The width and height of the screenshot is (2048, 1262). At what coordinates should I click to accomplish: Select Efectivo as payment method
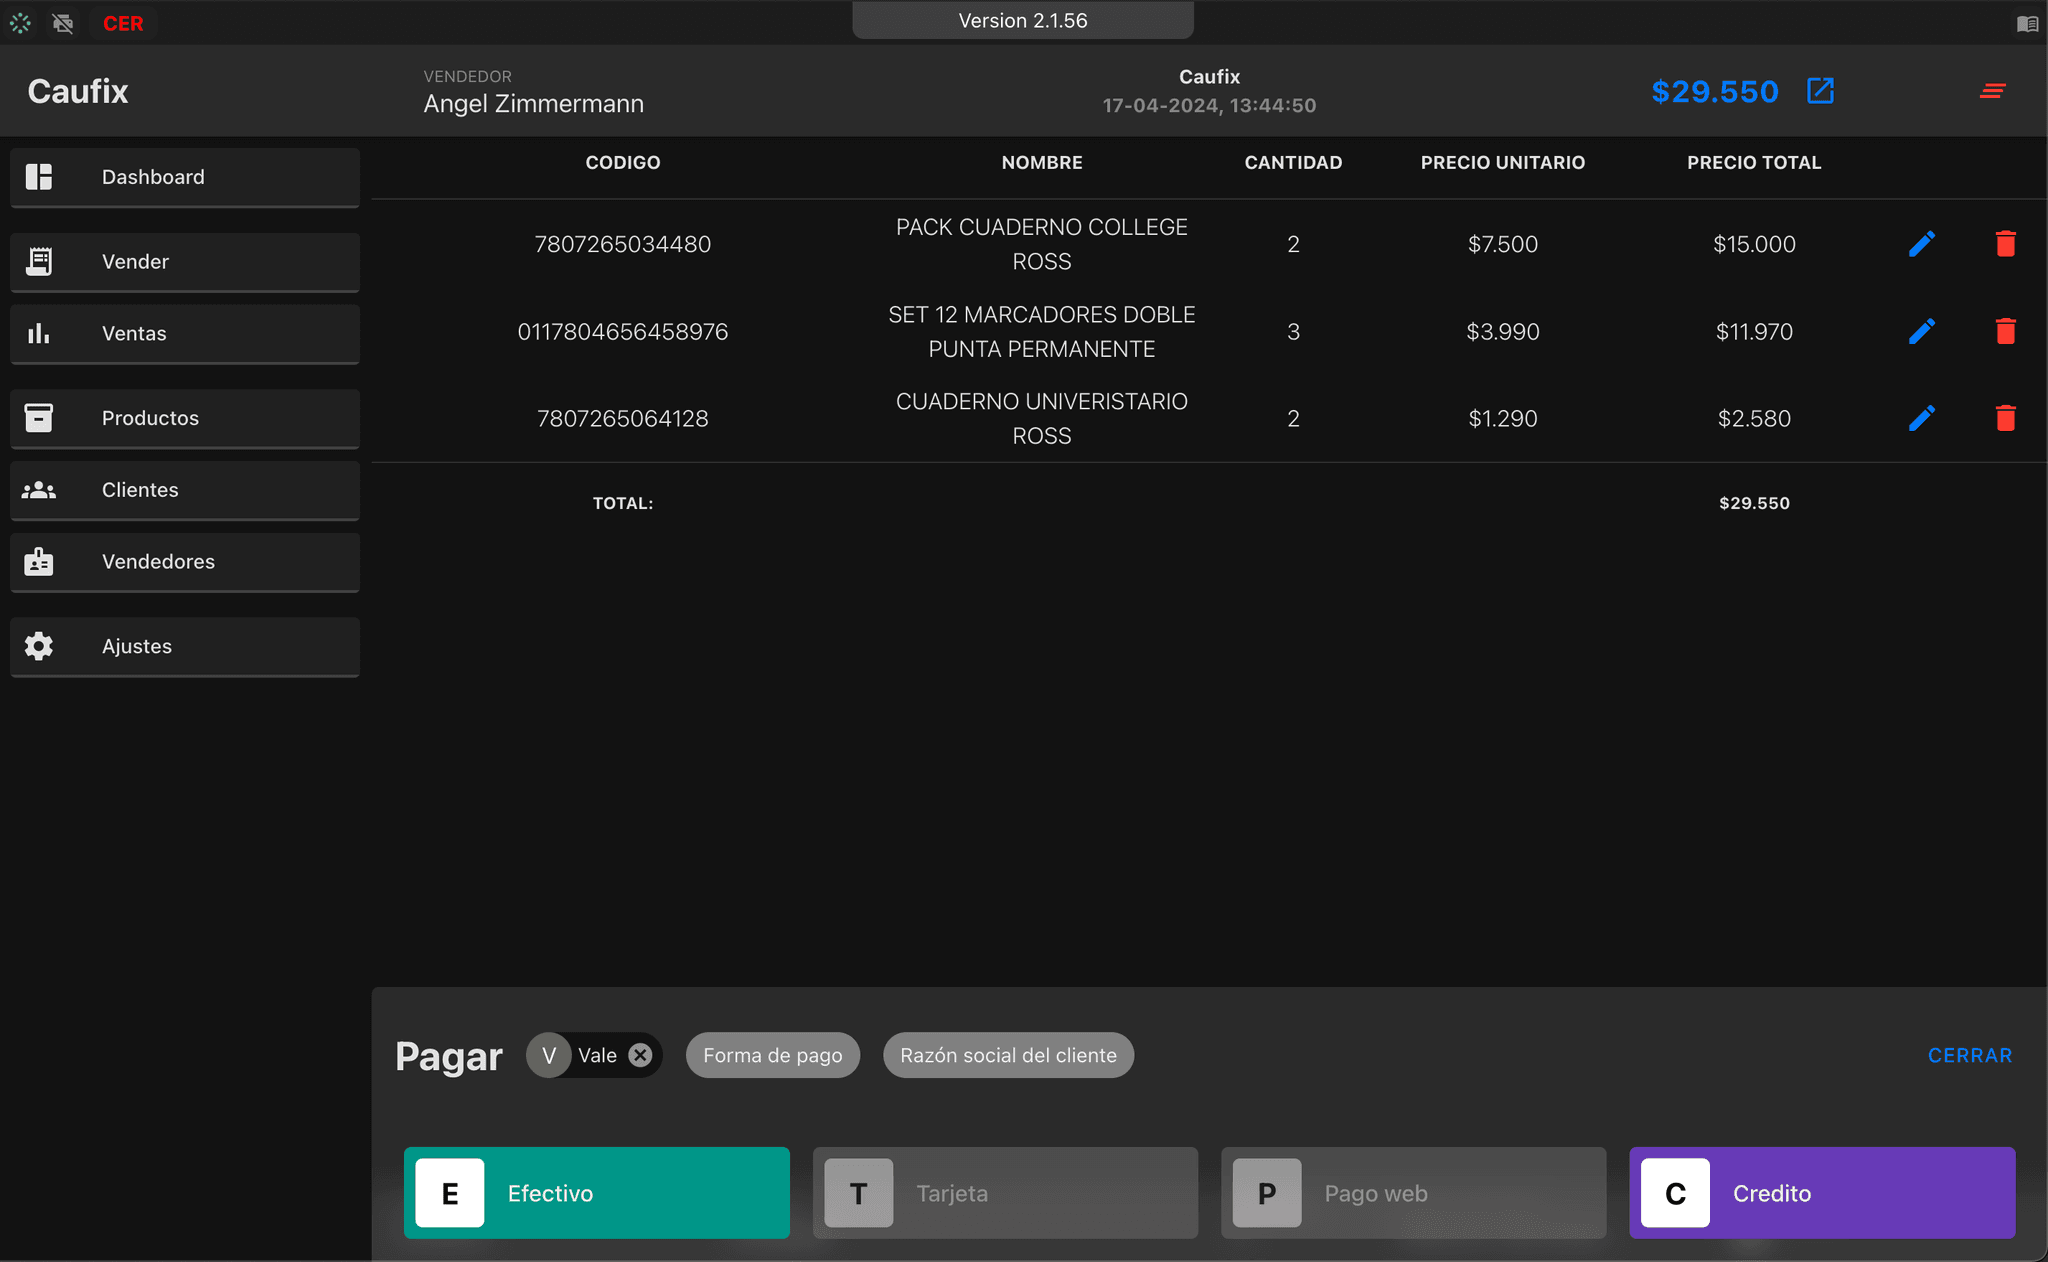pos(596,1192)
